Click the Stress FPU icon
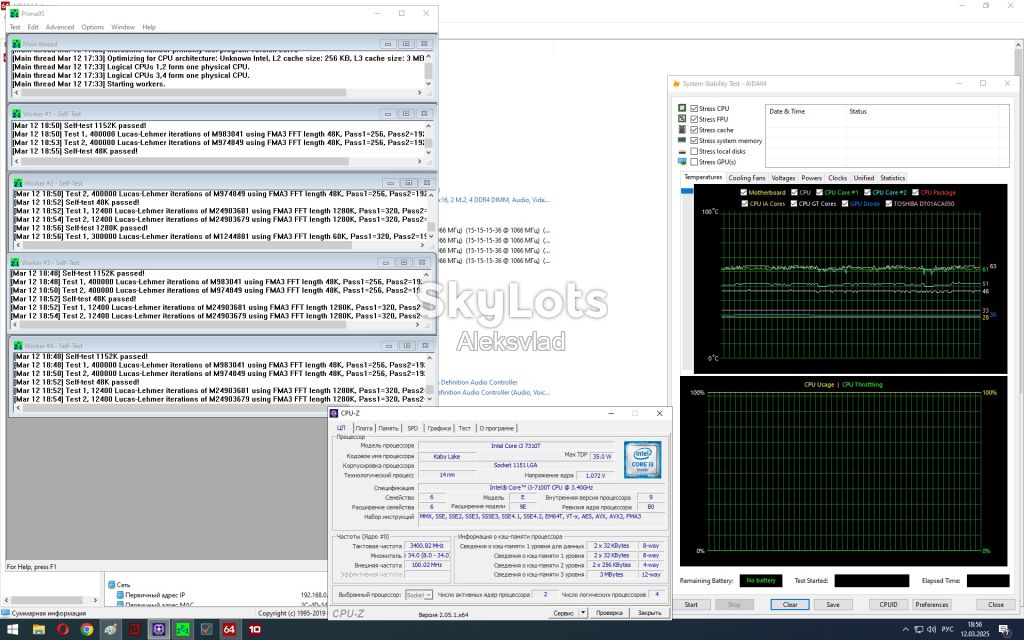Image resolution: width=1024 pixels, height=640 pixels. (x=682, y=119)
